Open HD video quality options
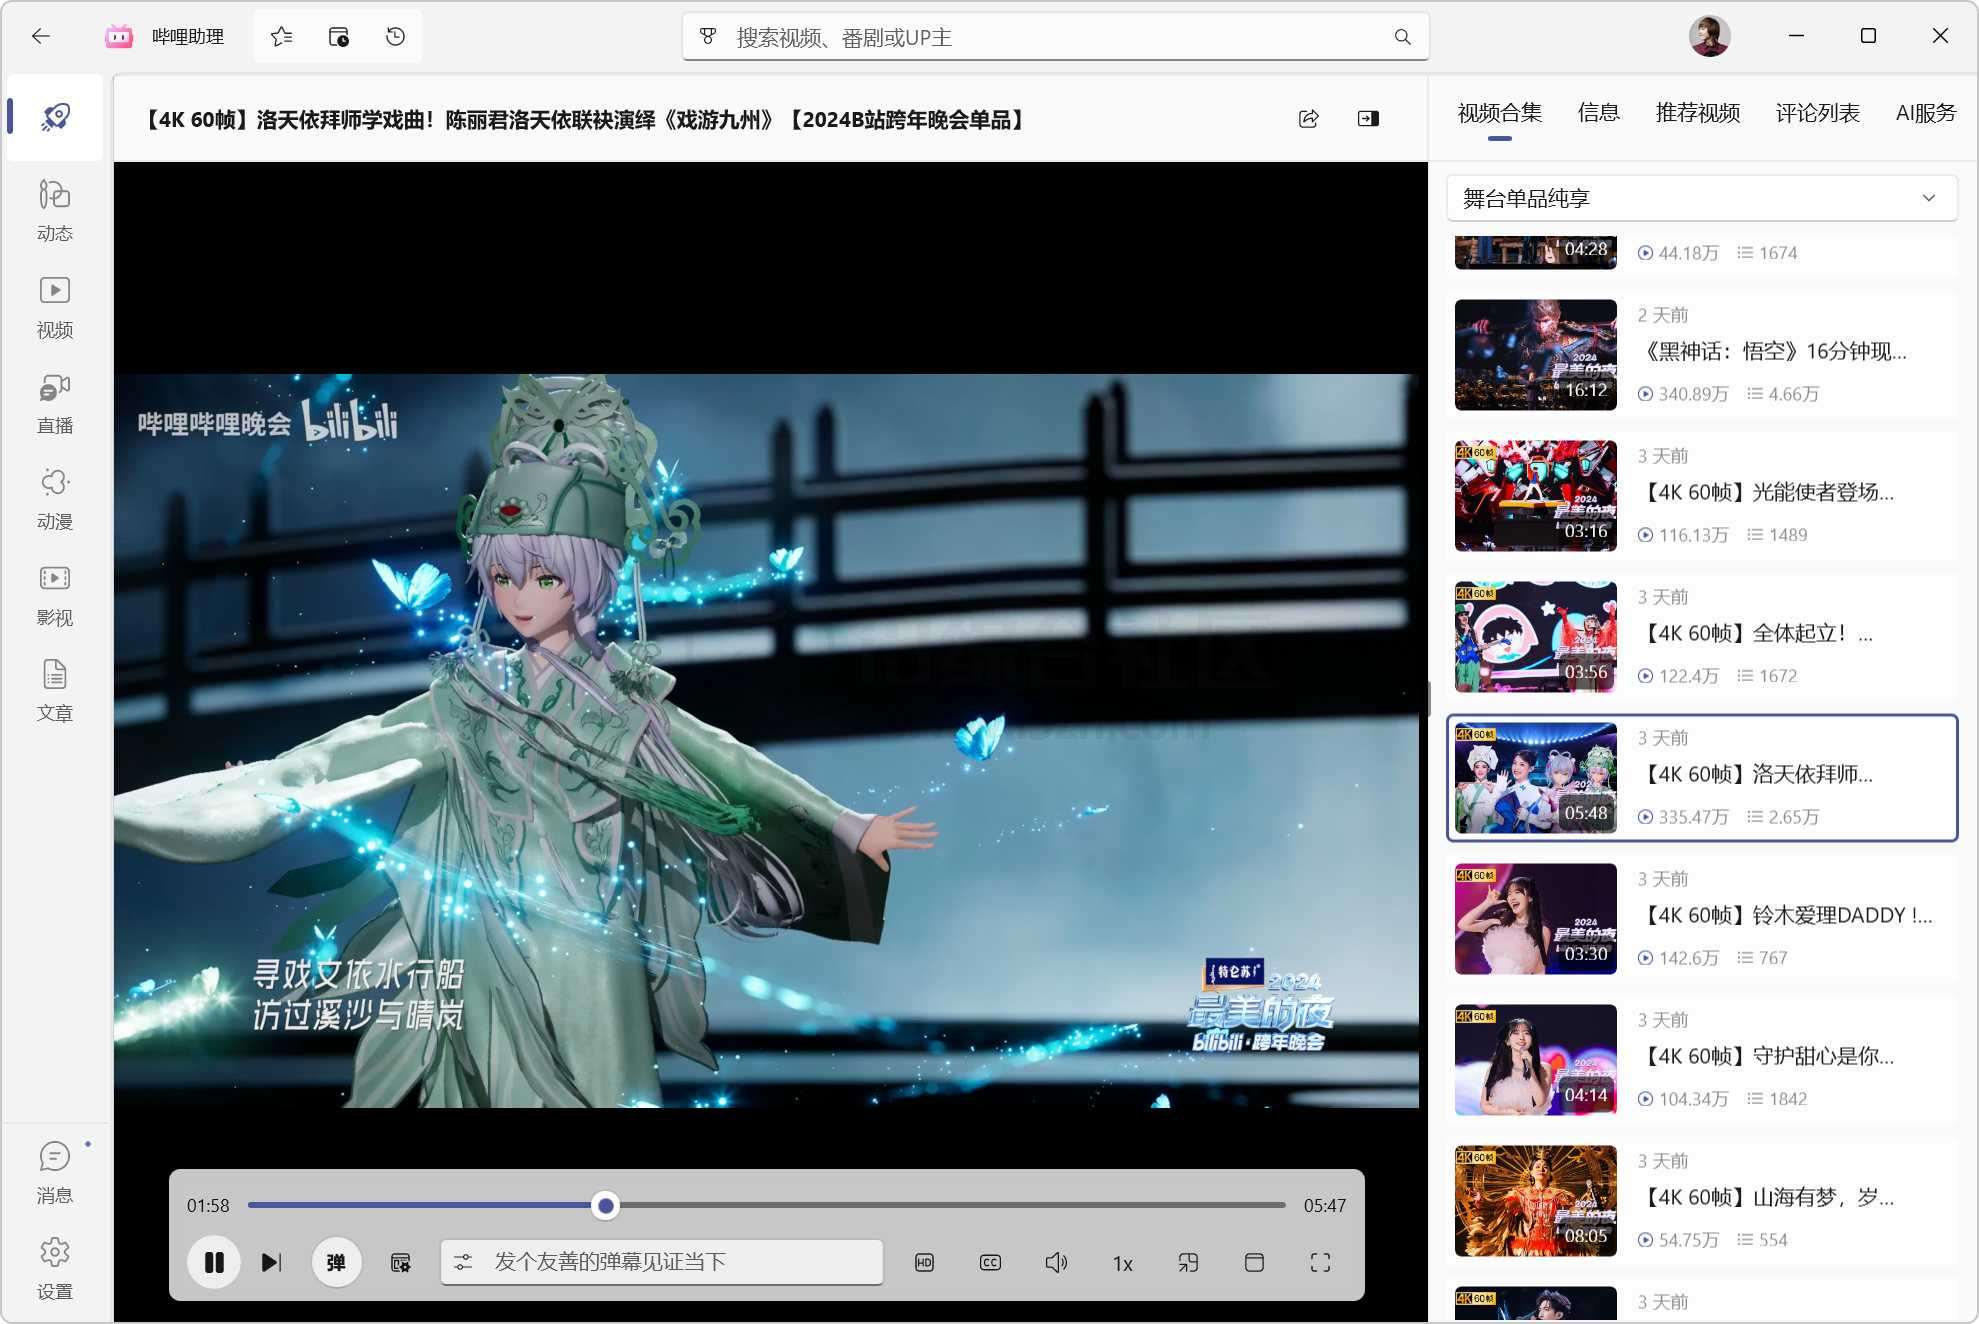The height and width of the screenshot is (1324, 1979). pyautogui.click(x=924, y=1263)
